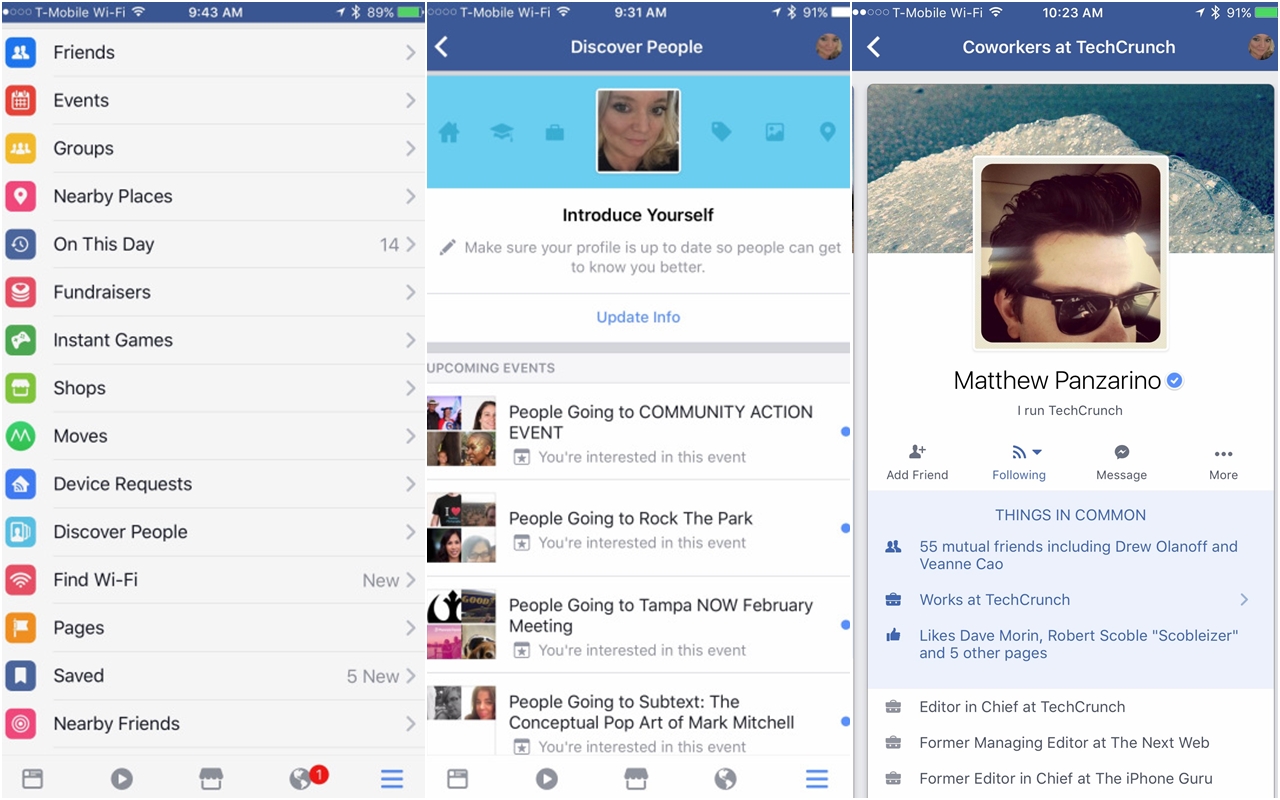Expand Find Wi-Fi chevron beside New

[x=410, y=580]
